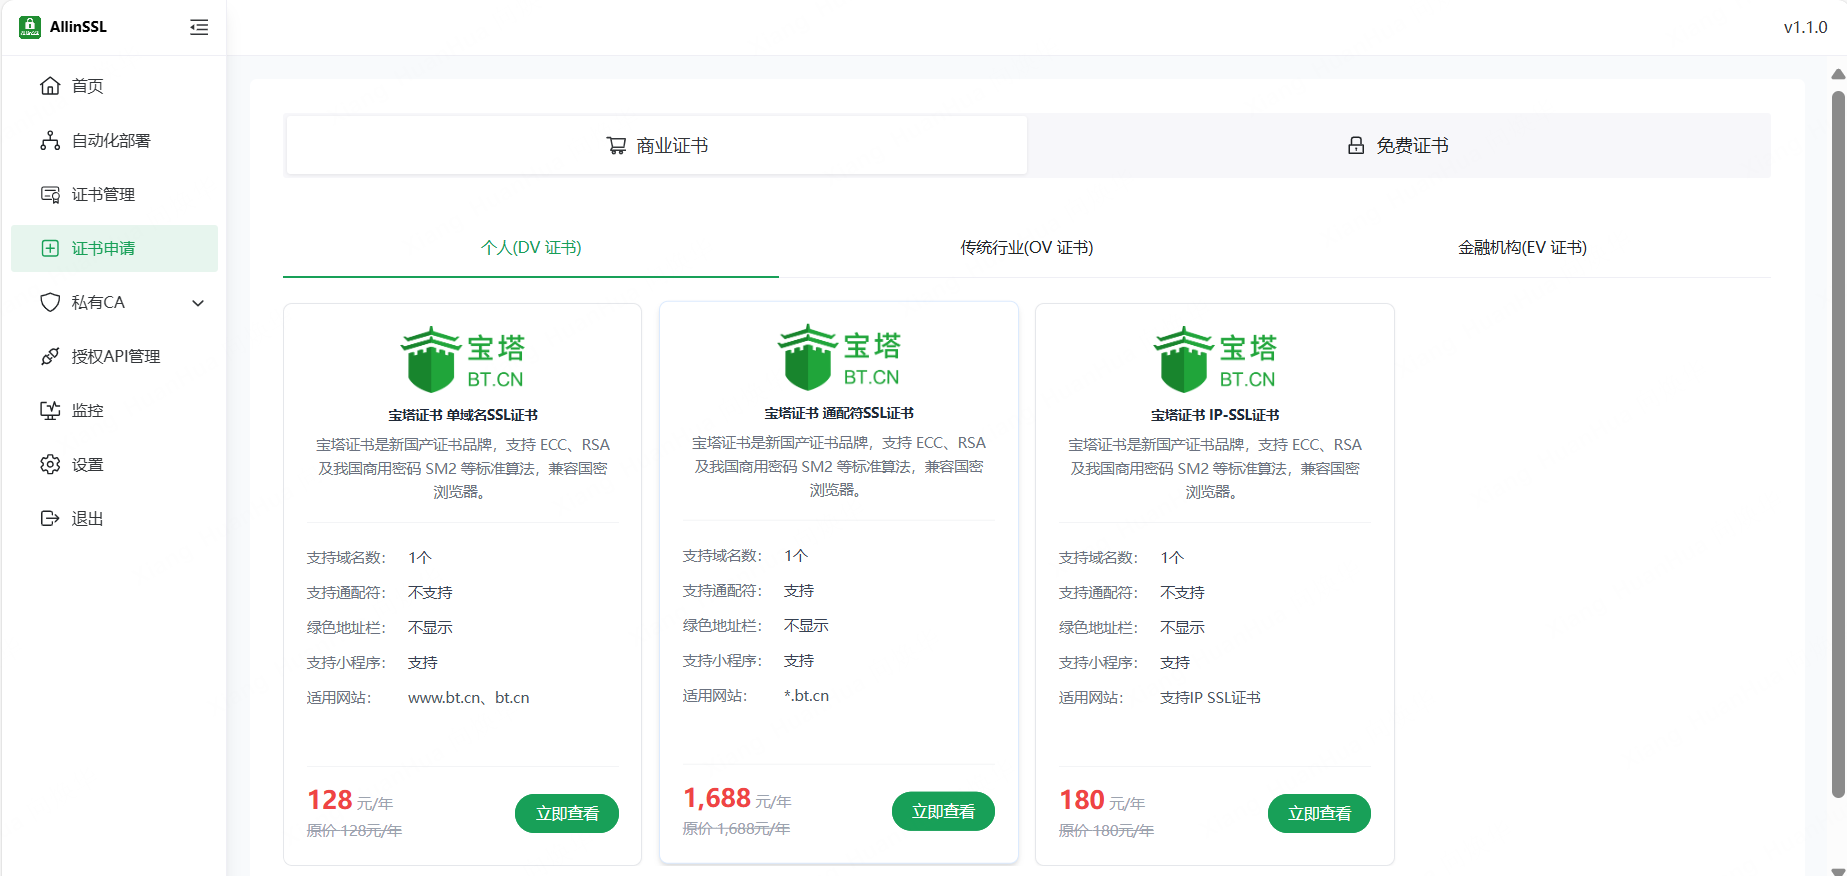The image size is (1847, 876).
Task: Click the title 宝塔证书 IP-SSL证书
Action: tap(1215, 415)
